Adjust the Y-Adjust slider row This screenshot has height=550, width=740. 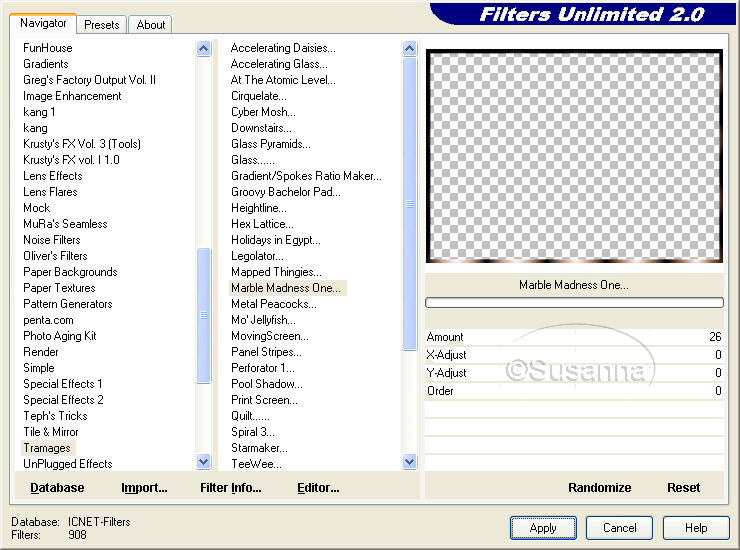click(x=574, y=373)
